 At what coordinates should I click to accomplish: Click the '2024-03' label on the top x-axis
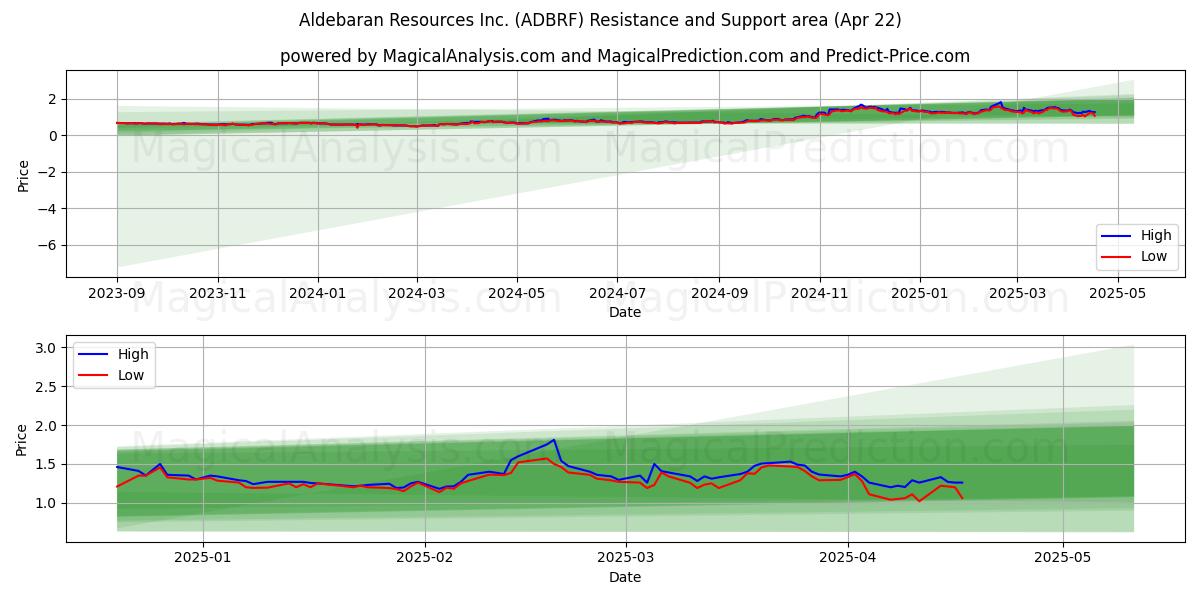pos(416,294)
